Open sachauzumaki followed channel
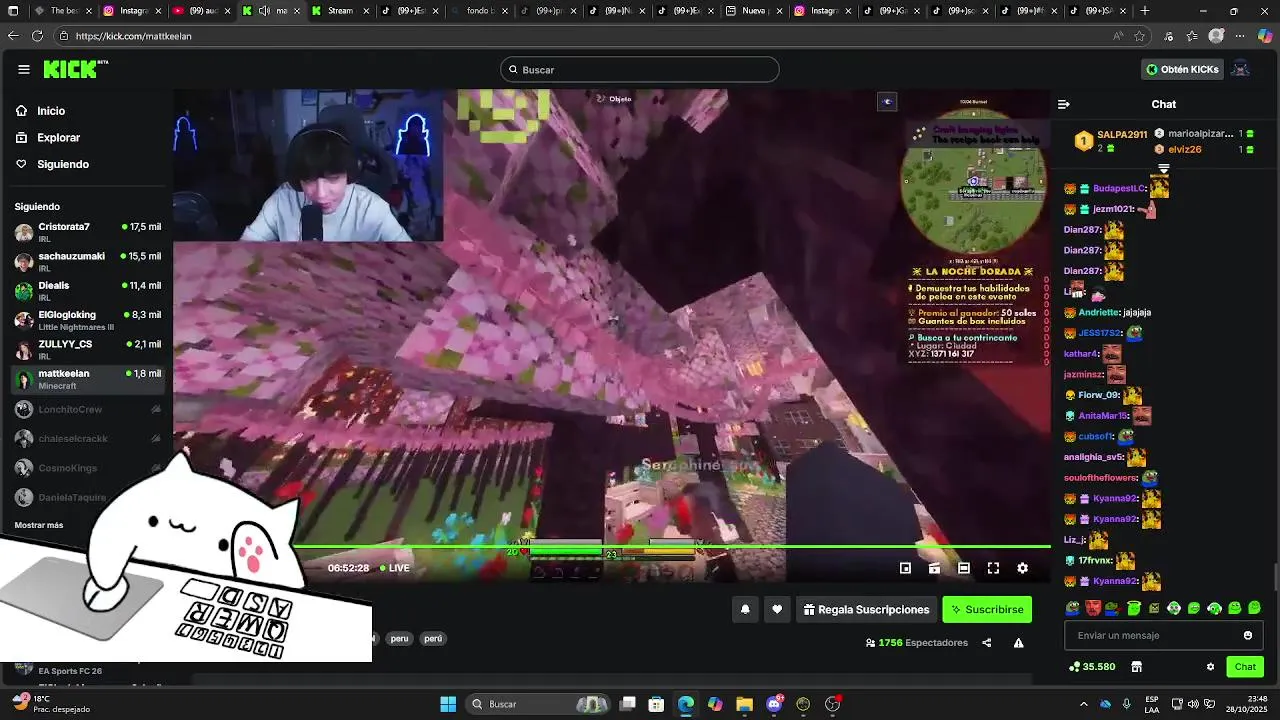This screenshot has width=1280, height=720. (88, 262)
